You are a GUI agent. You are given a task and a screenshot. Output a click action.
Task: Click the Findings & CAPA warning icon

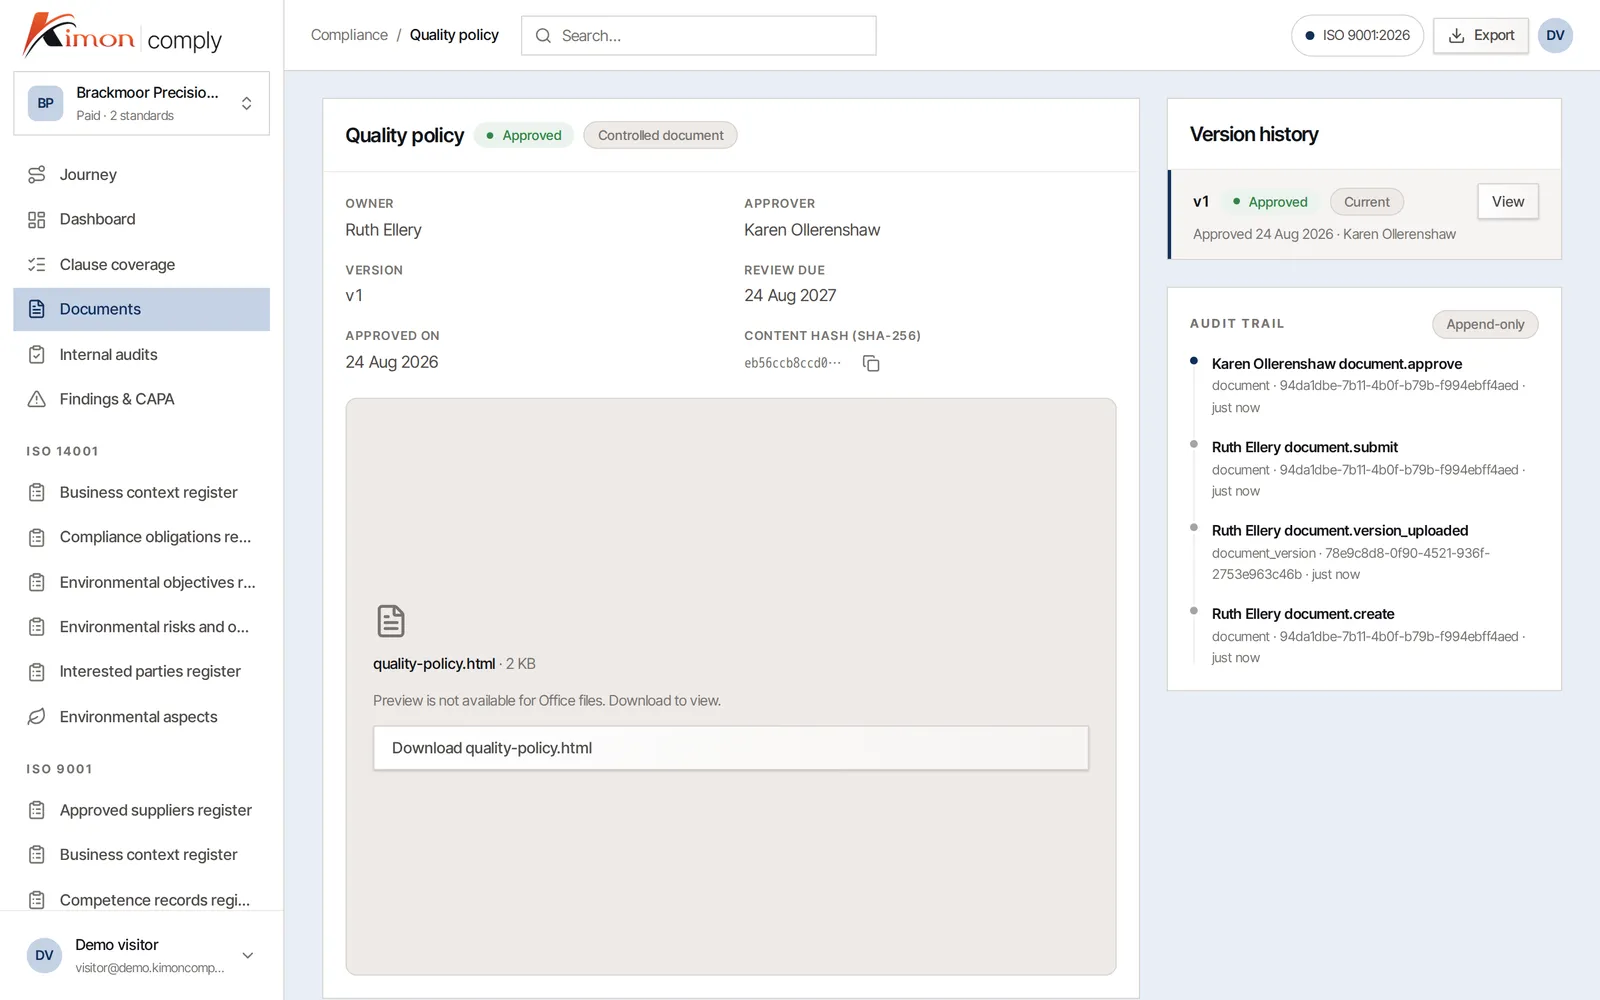pos(37,399)
